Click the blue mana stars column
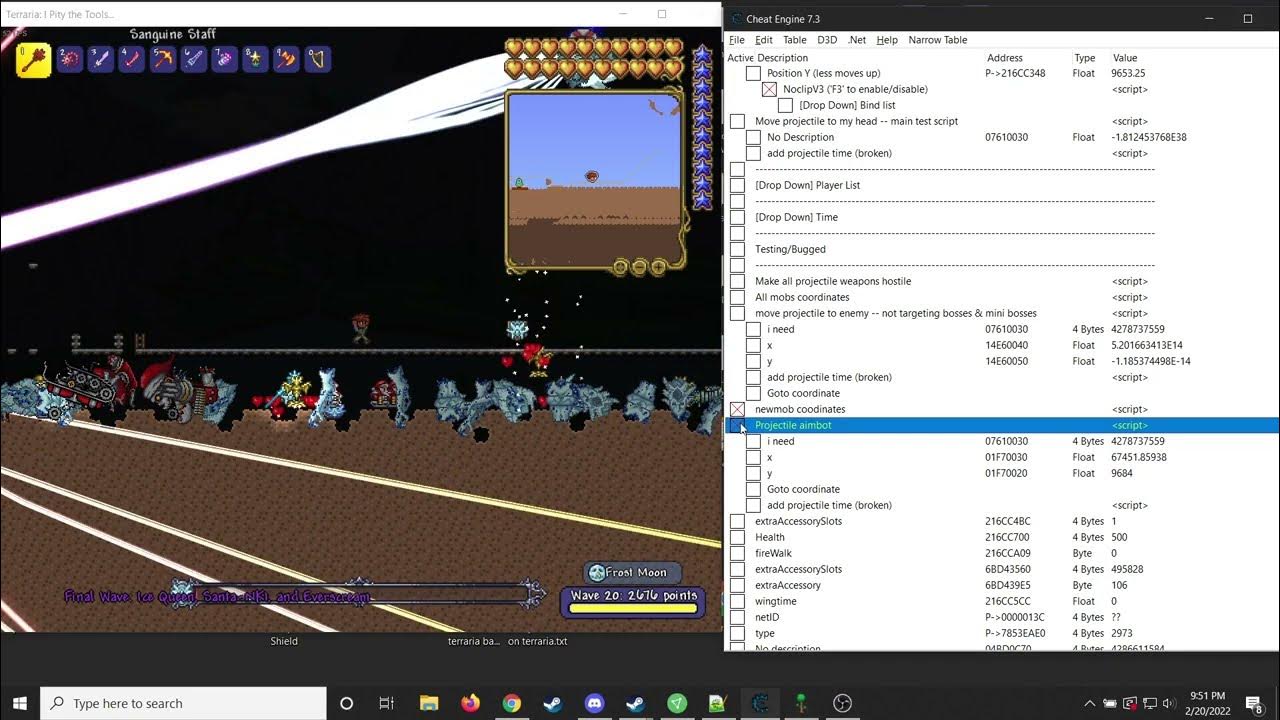 pyautogui.click(x=702, y=127)
